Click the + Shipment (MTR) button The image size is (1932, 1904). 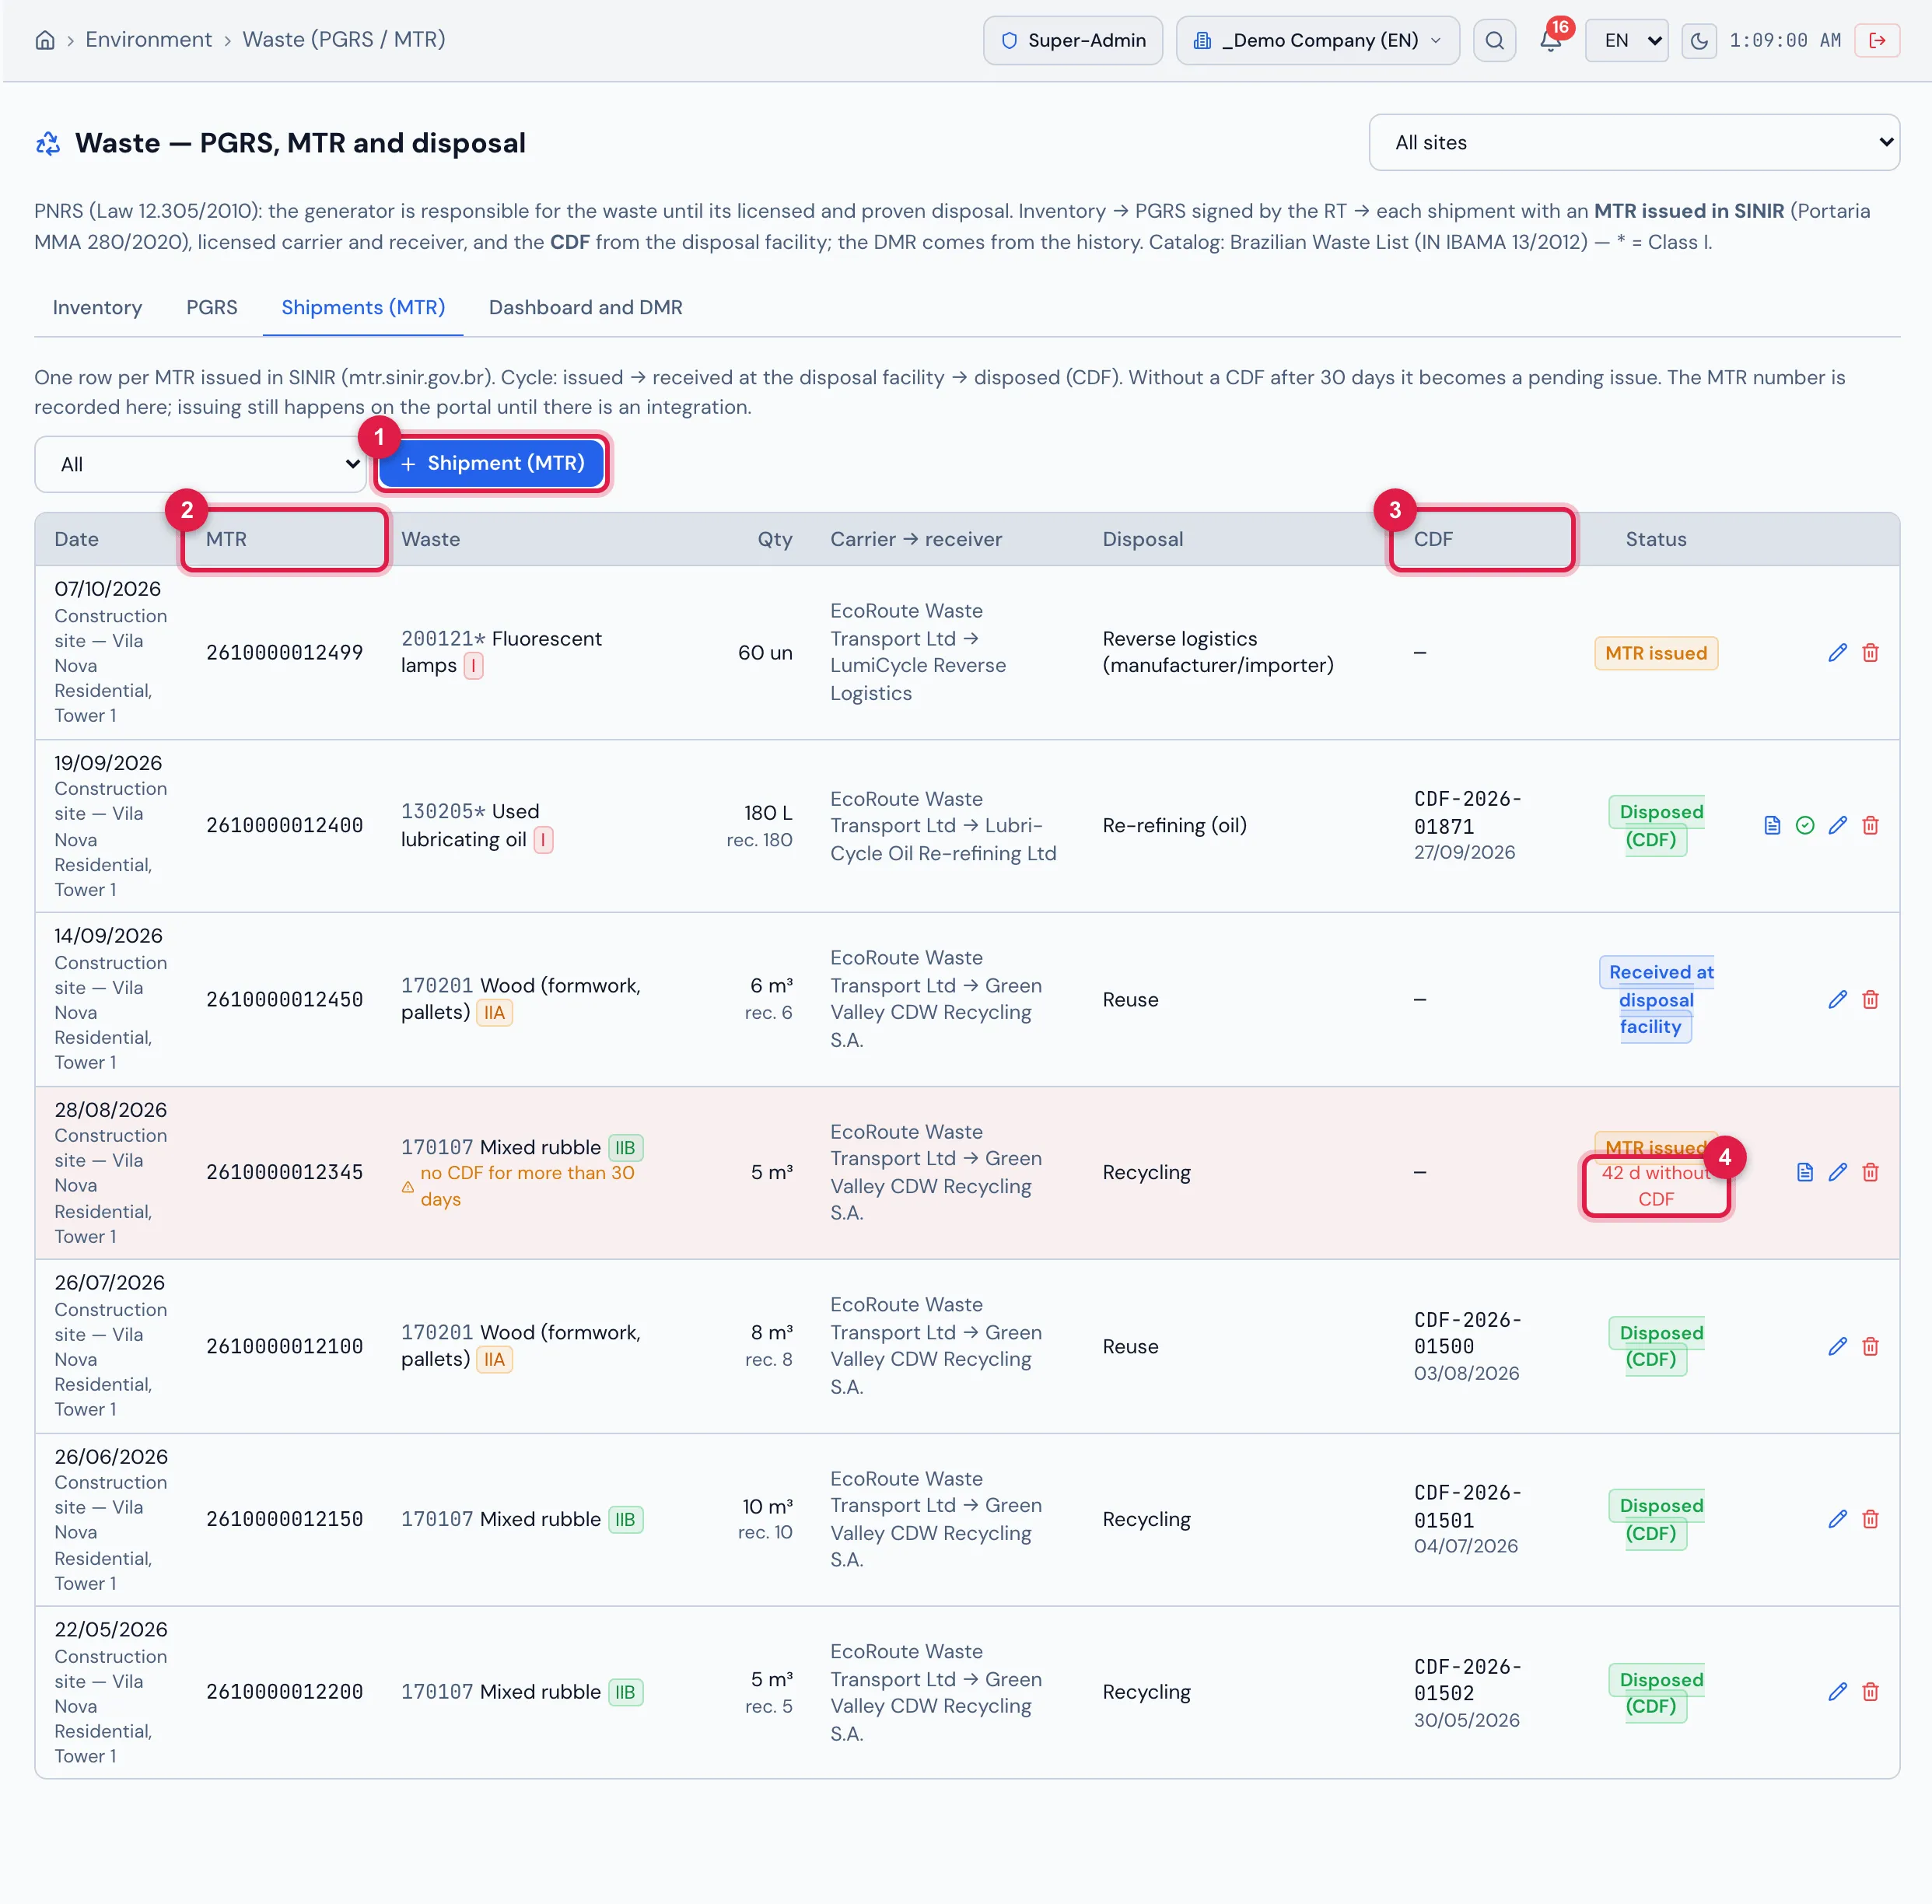(492, 463)
